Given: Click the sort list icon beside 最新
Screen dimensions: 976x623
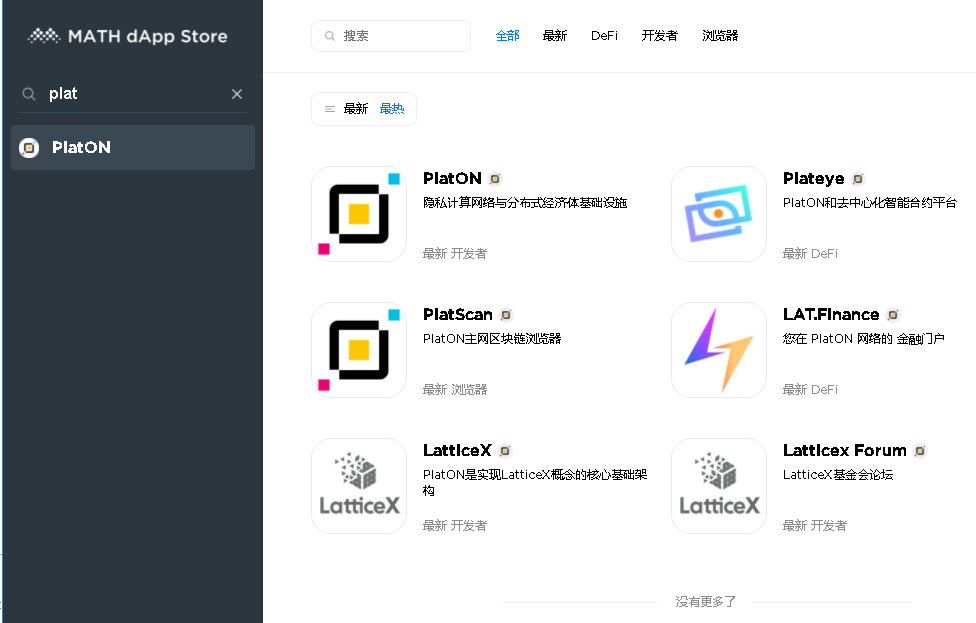Looking at the screenshot, I should coord(330,109).
